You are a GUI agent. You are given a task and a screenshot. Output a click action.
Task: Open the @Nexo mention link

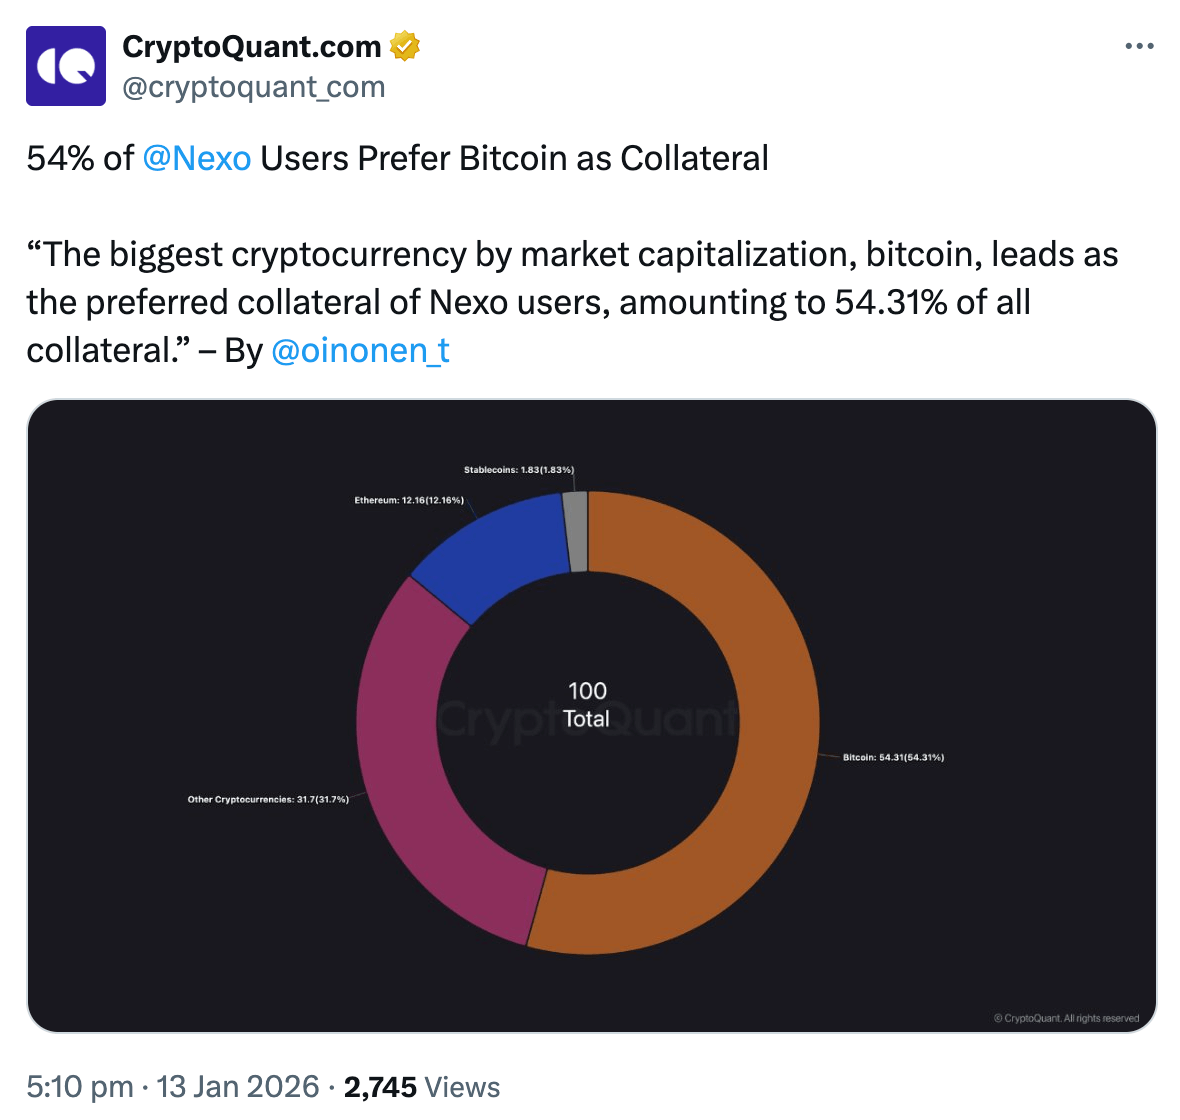click(196, 158)
